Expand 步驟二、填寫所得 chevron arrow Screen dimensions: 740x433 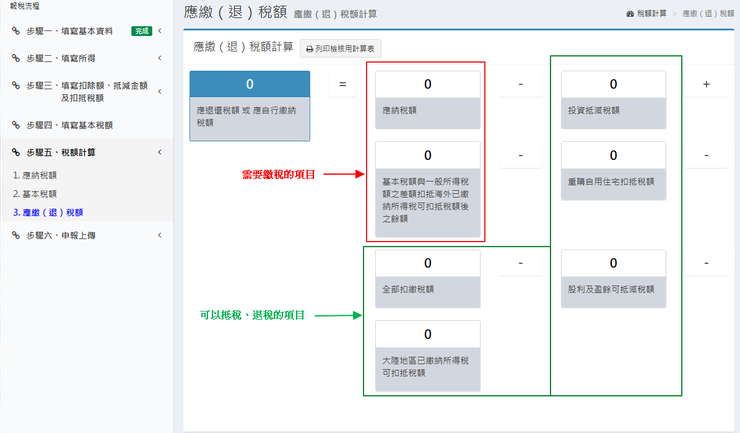click(x=160, y=58)
